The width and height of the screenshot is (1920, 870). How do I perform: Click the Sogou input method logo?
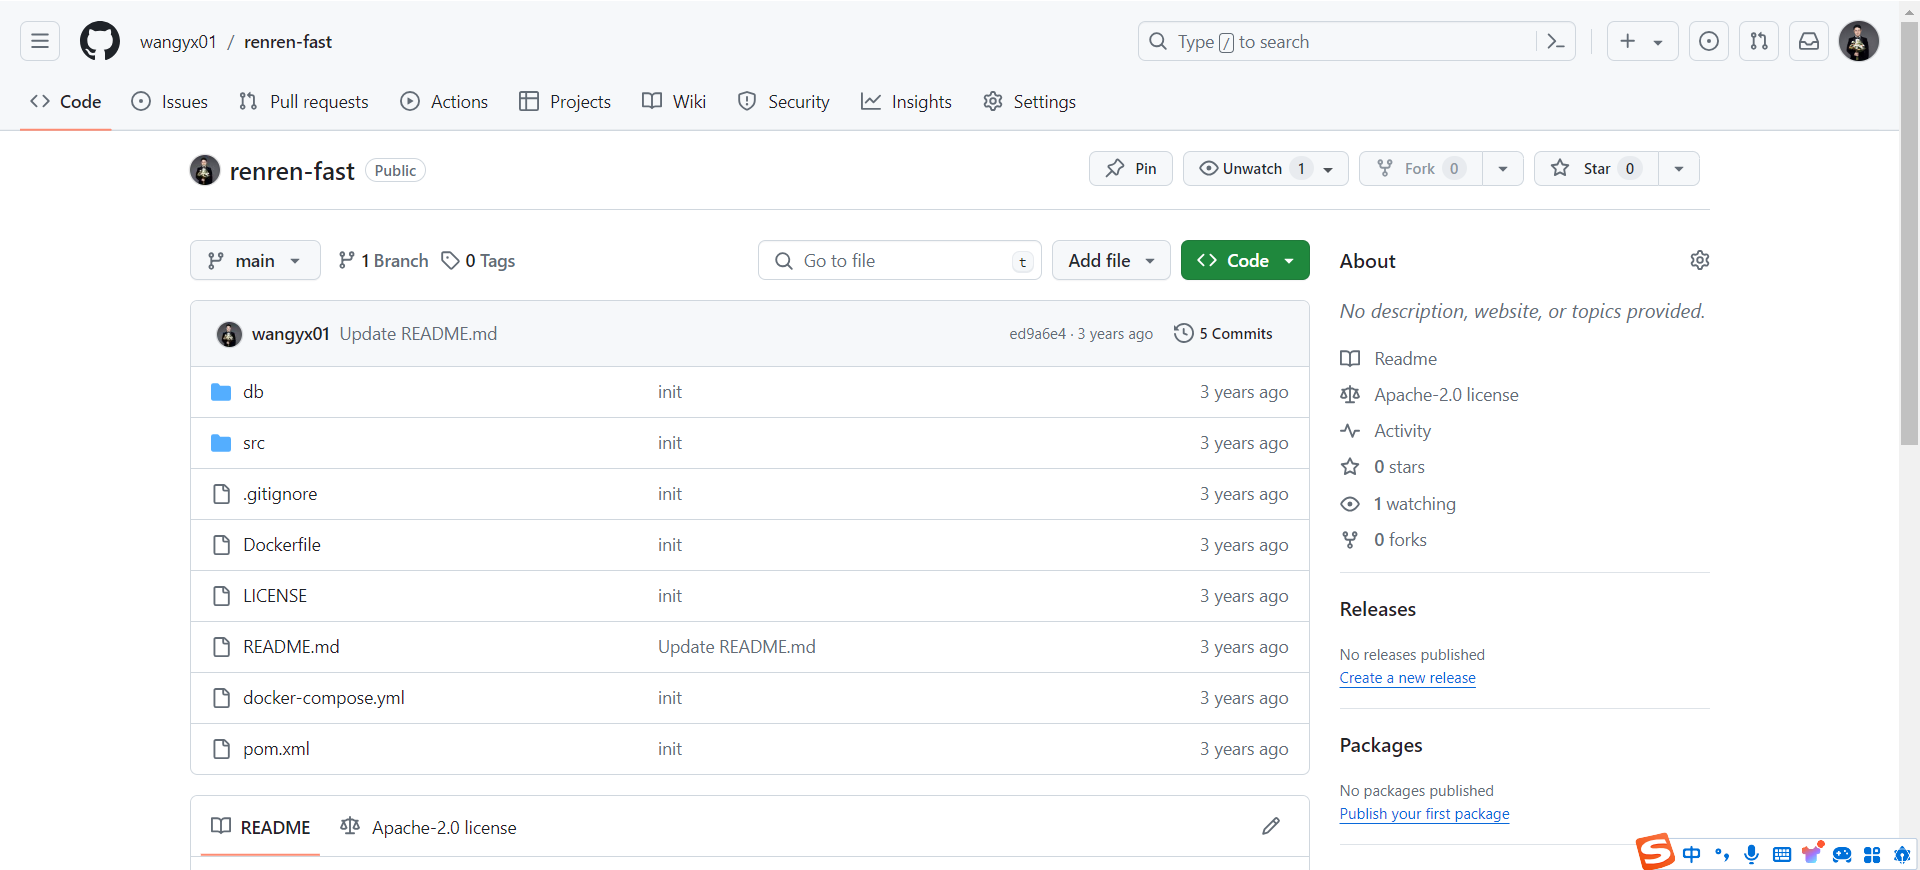point(1655,852)
